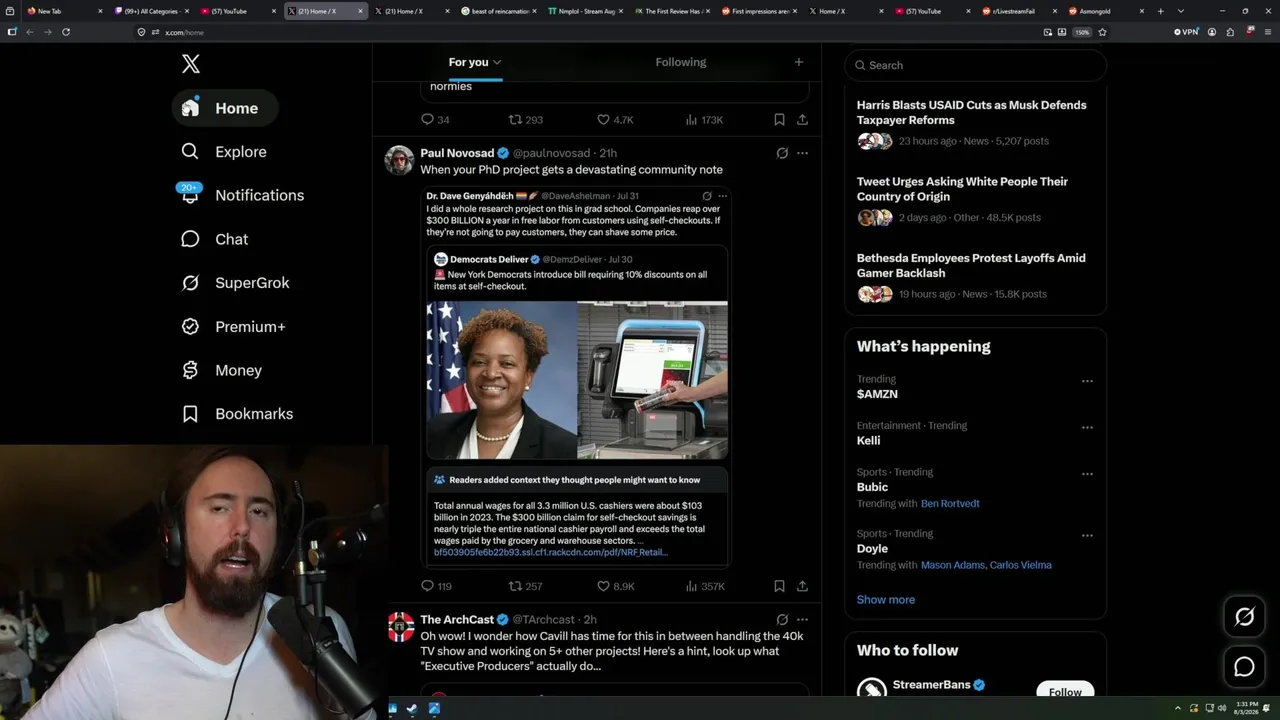This screenshot has width=1280, height=720.
Task: Share the post with 173K views
Action: click(x=802, y=119)
